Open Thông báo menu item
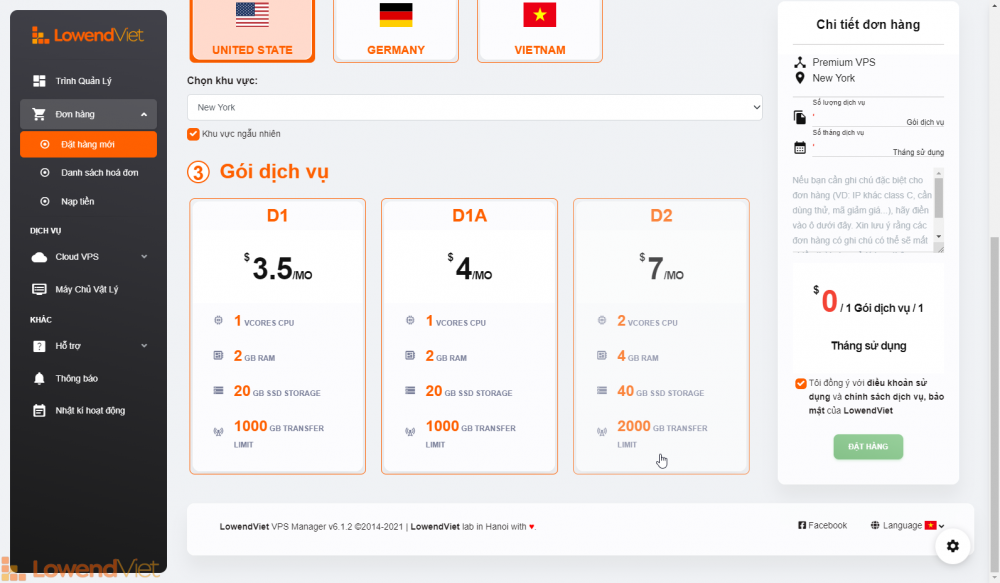1000x583 pixels. [88, 378]
